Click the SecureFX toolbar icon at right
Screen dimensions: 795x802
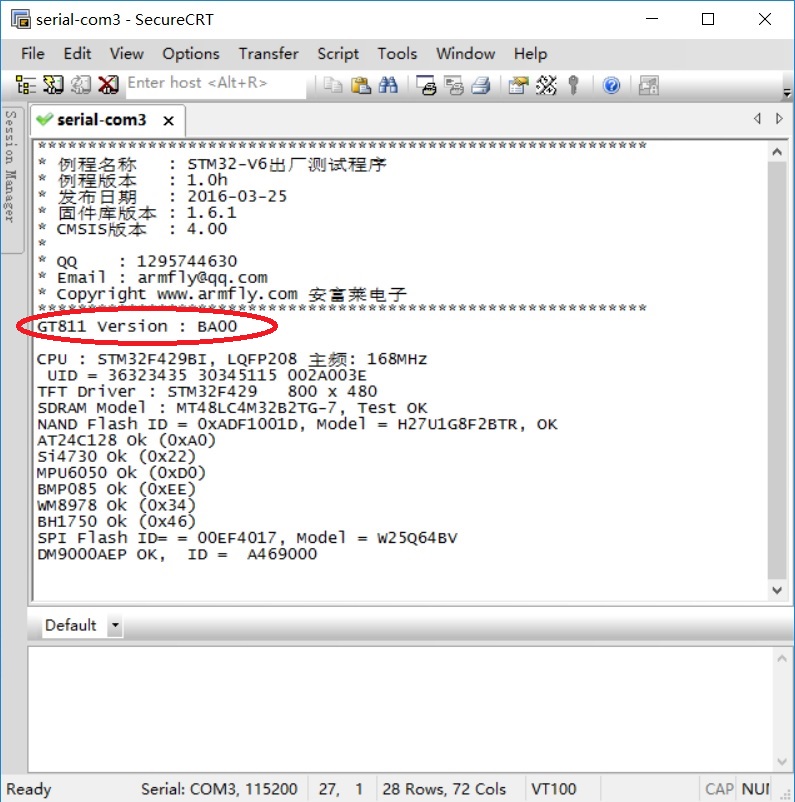[x=649, y=85]
